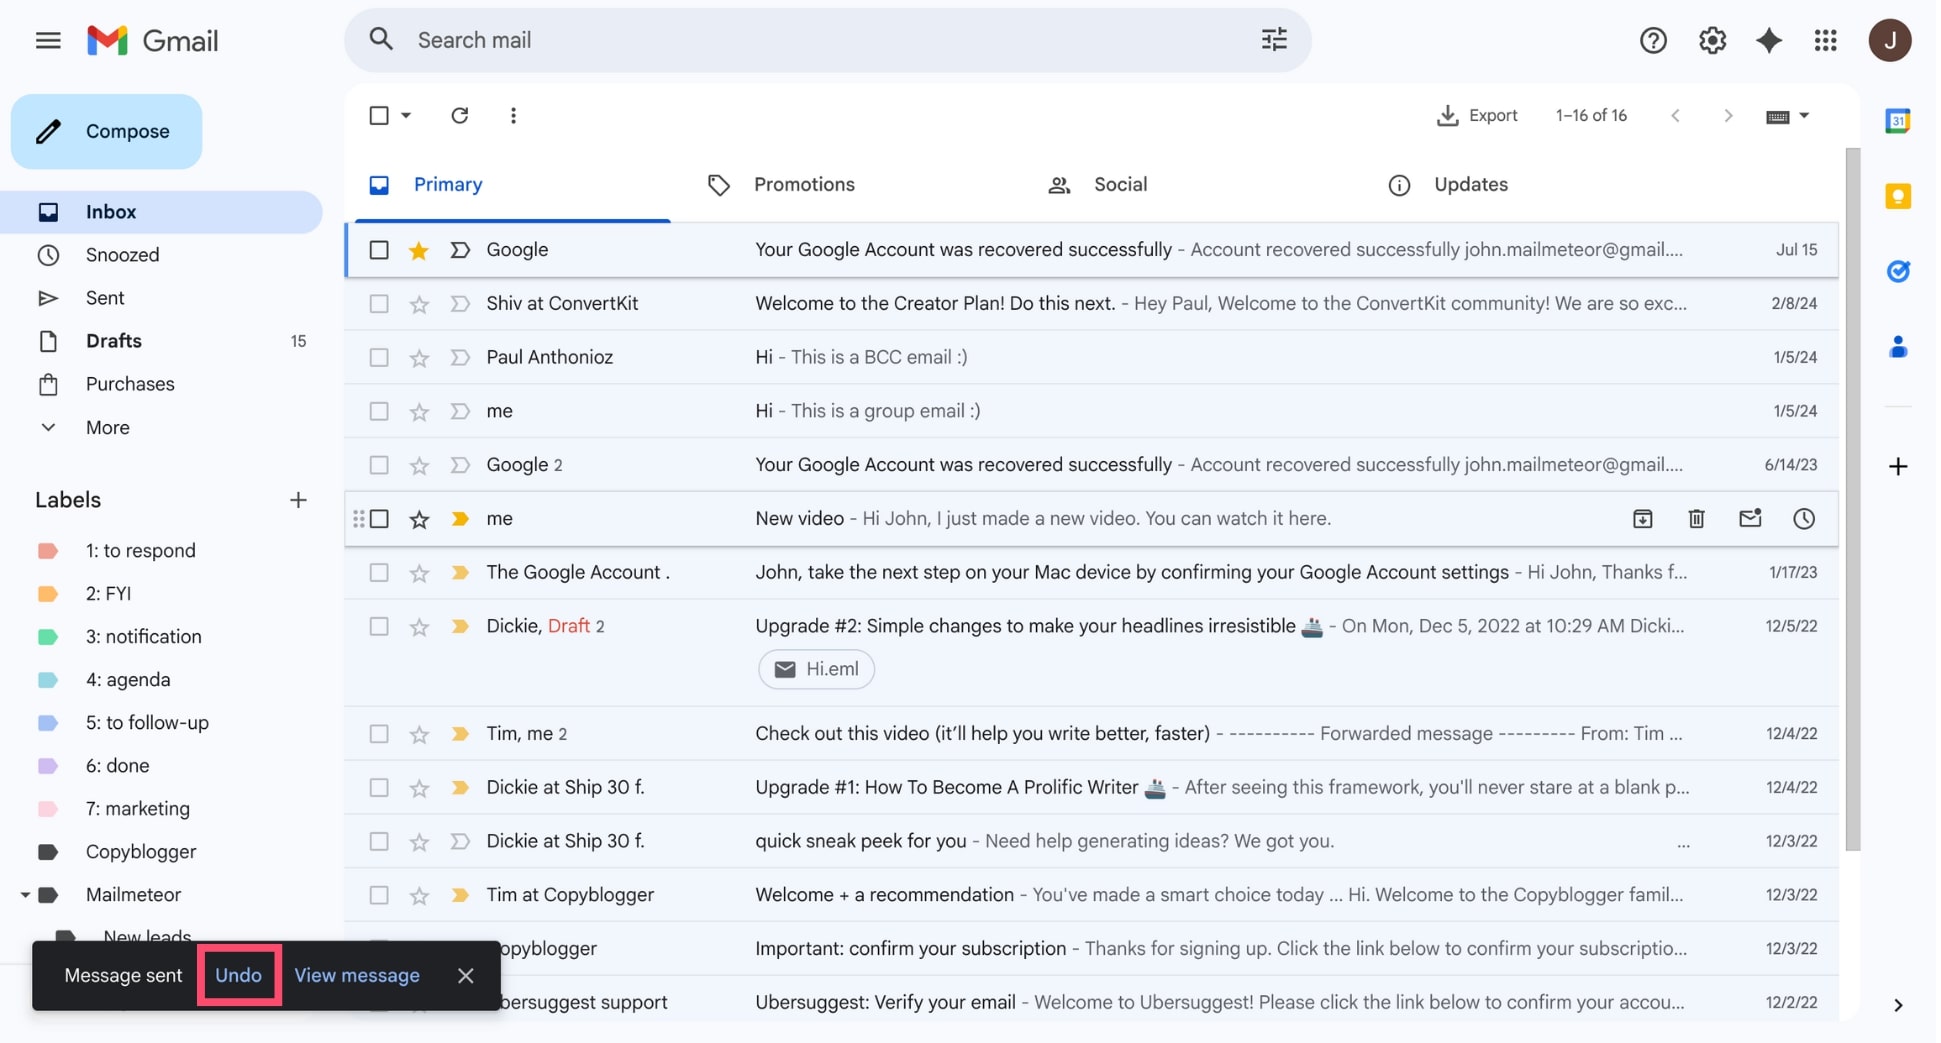Image resolution: width=1941 pixels, height=1043 pixels.
Task: Click the green swatch beside "3: notification"
Action: [49, 636]
